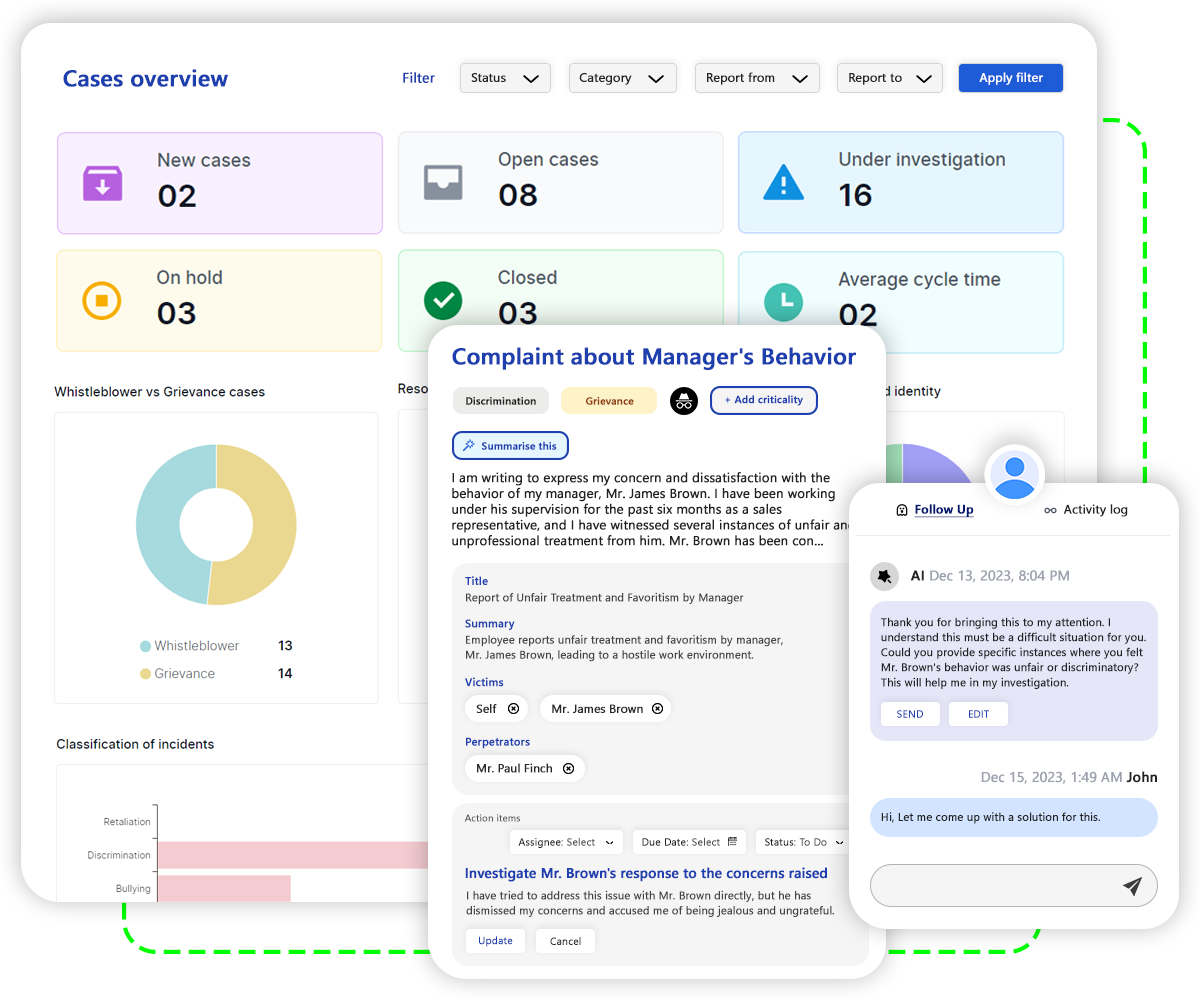Open the Assignee select dropdown

[566, 842]
